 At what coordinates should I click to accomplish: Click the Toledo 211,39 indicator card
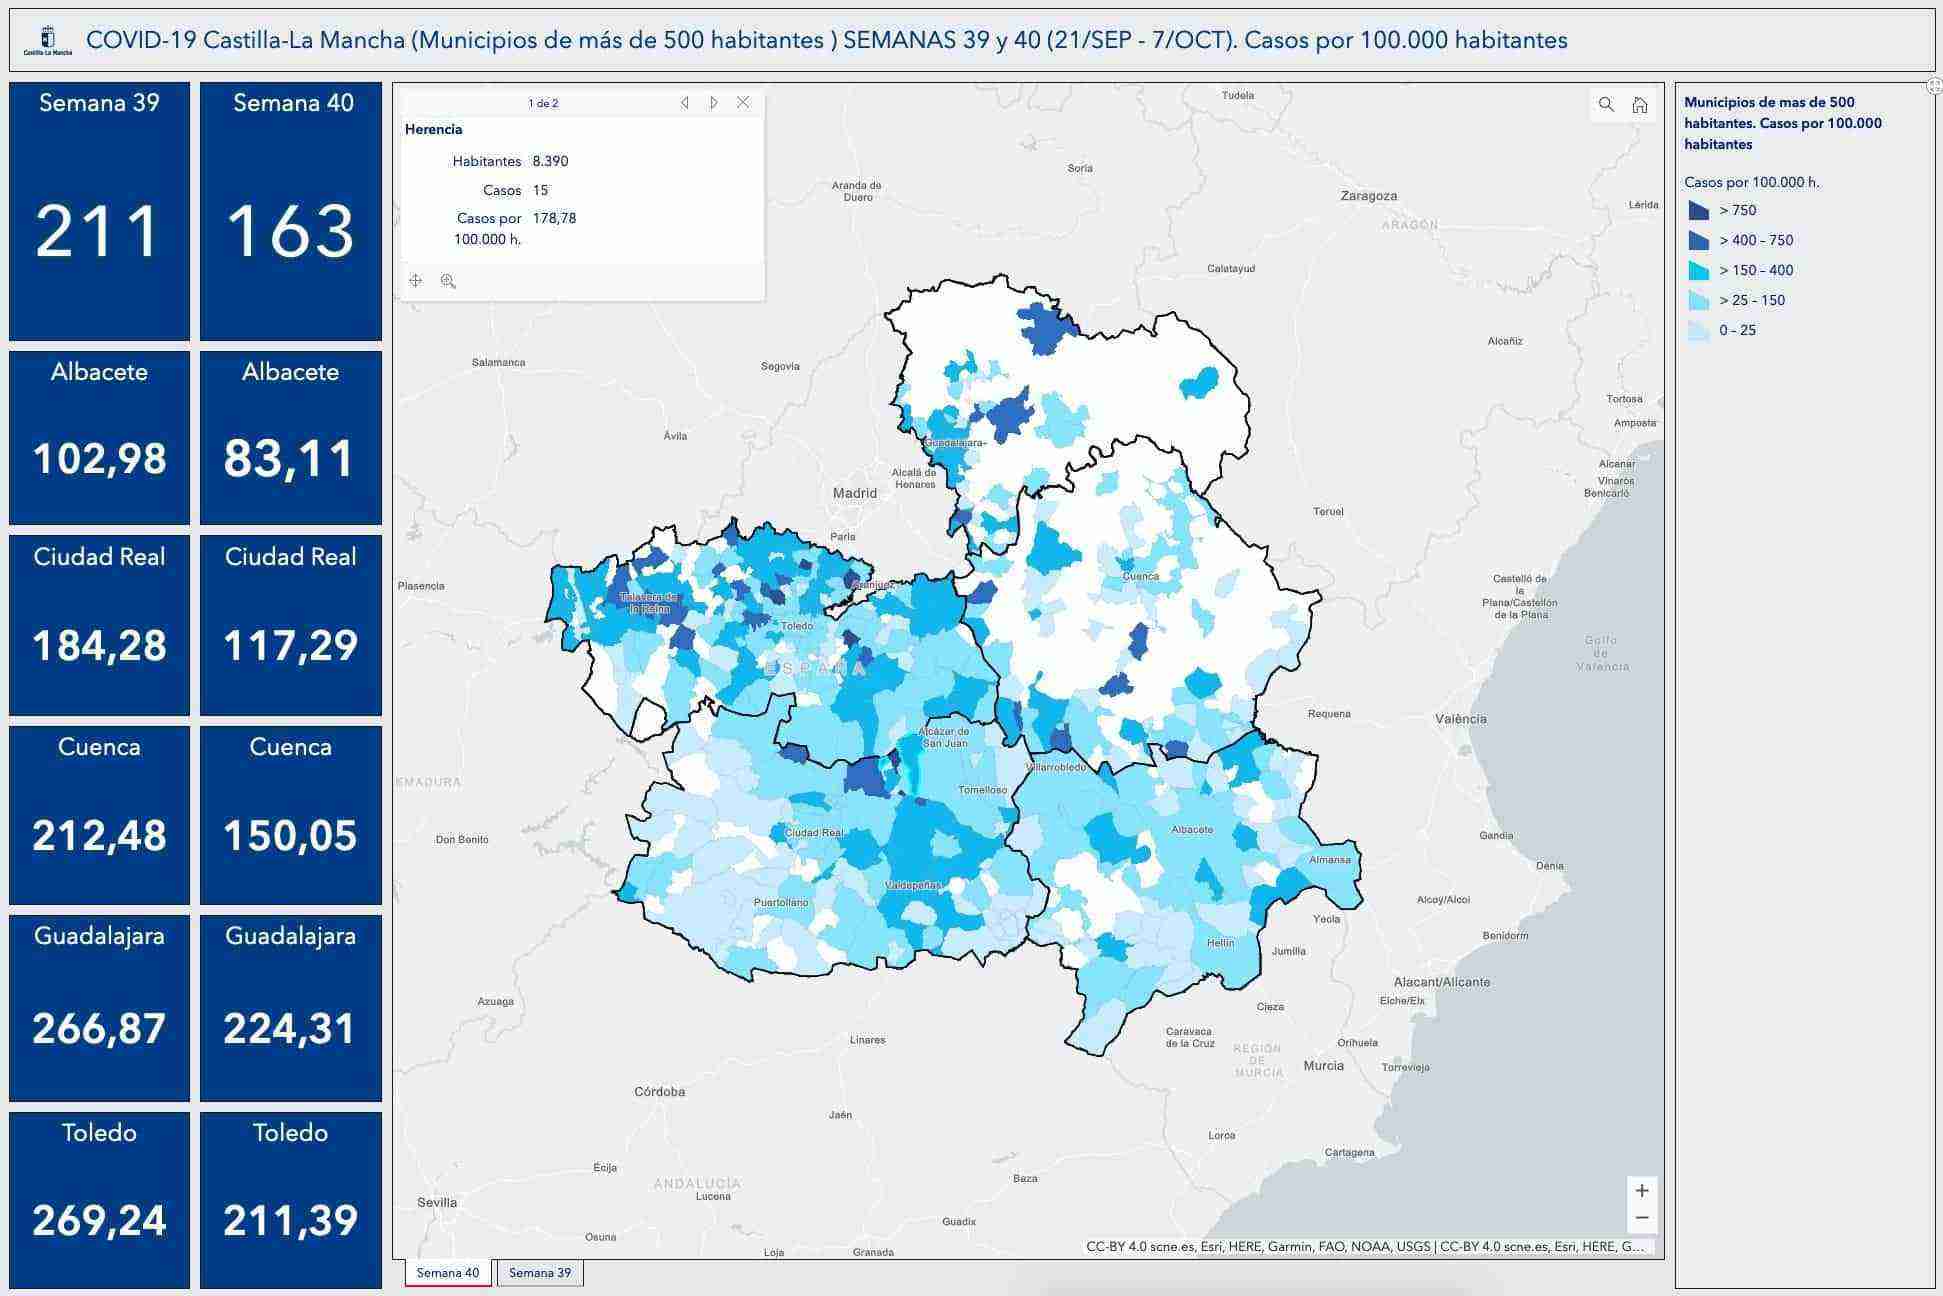(291, 1200)
